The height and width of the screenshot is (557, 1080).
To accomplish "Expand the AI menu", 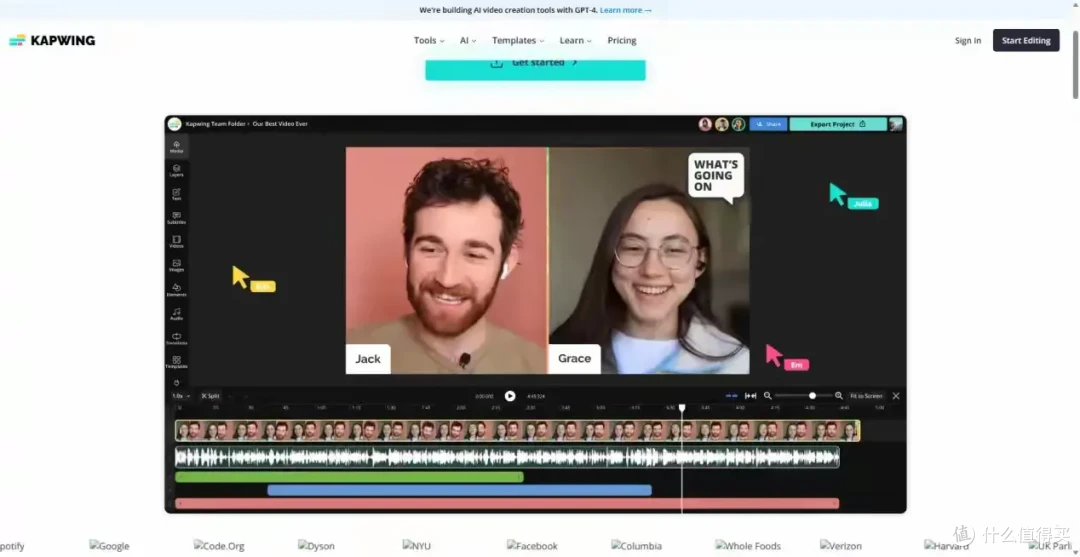I will click(x=468, y=41).
